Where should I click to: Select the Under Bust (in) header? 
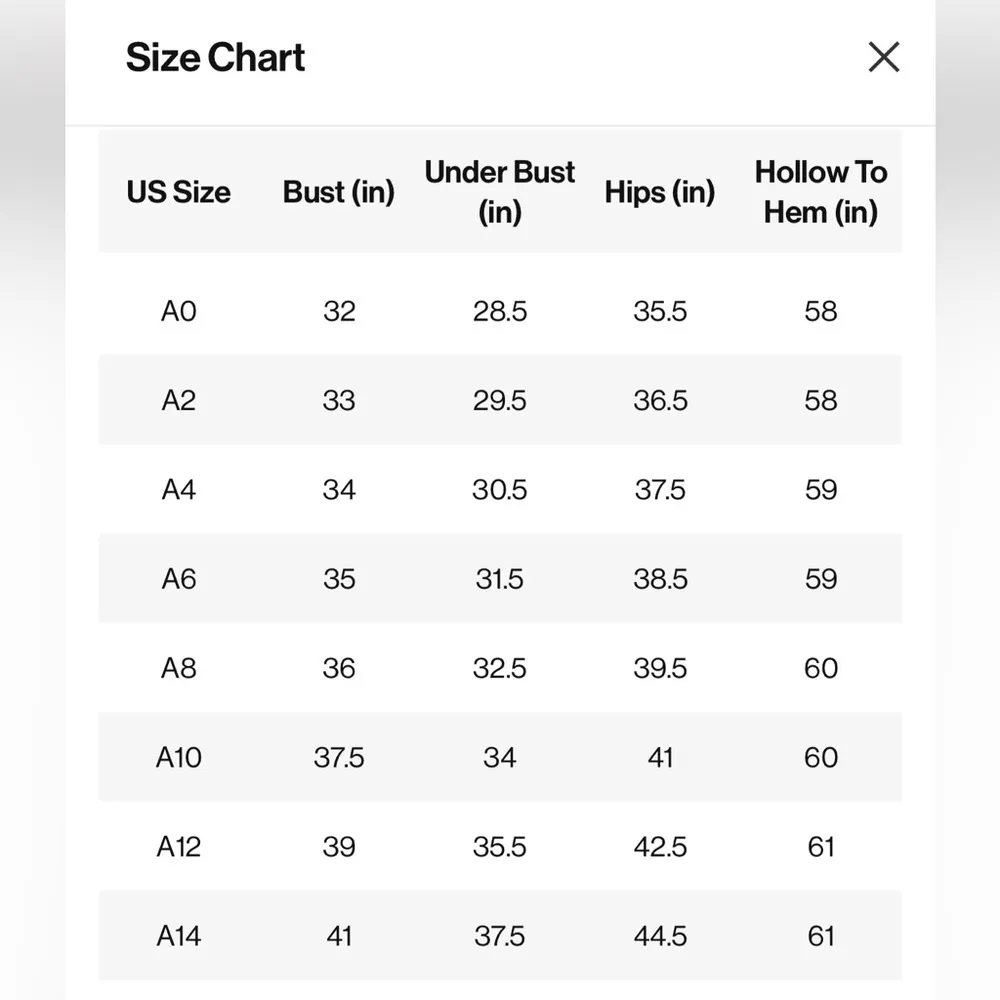[500, 192]
